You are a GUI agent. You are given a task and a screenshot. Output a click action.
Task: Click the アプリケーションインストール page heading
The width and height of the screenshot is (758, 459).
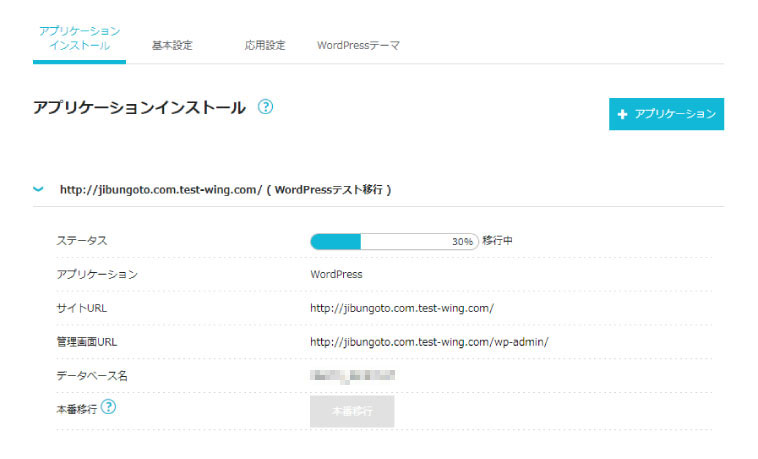pyautogui.click(x=139, y=108)
